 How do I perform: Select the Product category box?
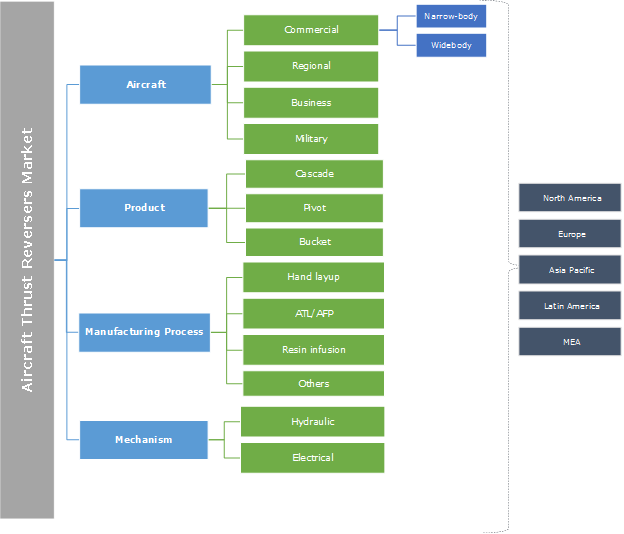[145, 208]
